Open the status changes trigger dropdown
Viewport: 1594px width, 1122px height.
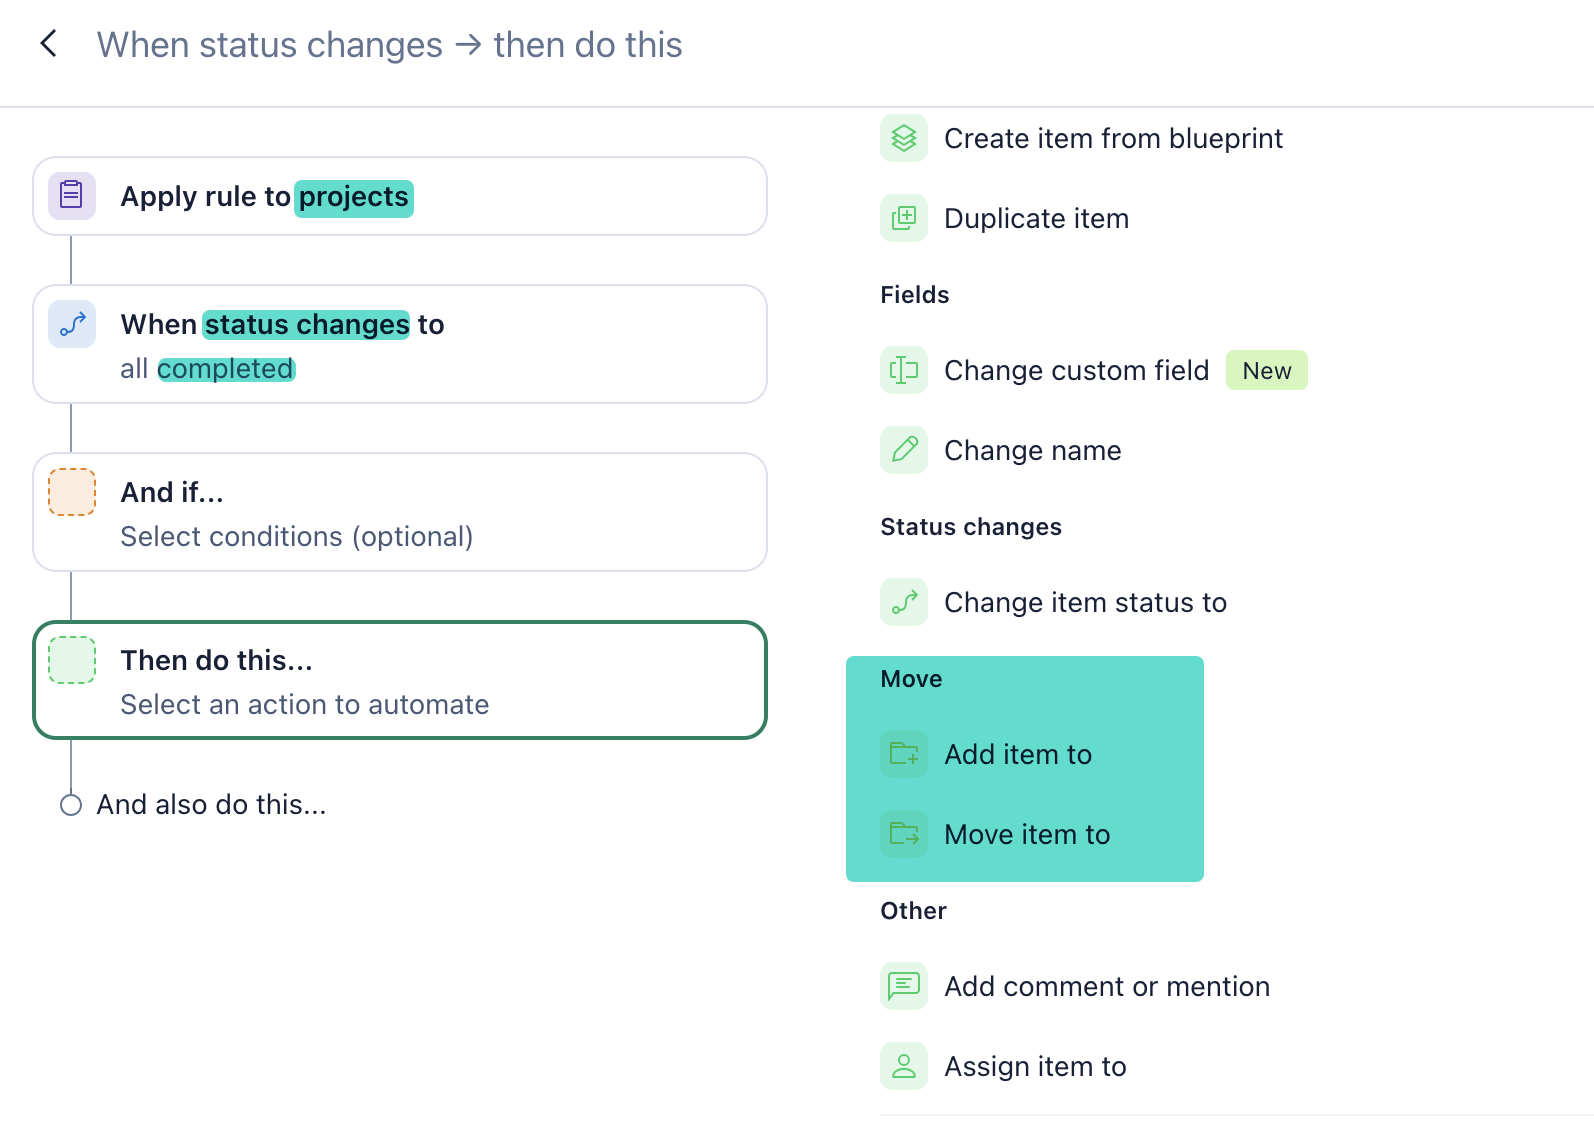pyautogui.click(x=307, y=325)
